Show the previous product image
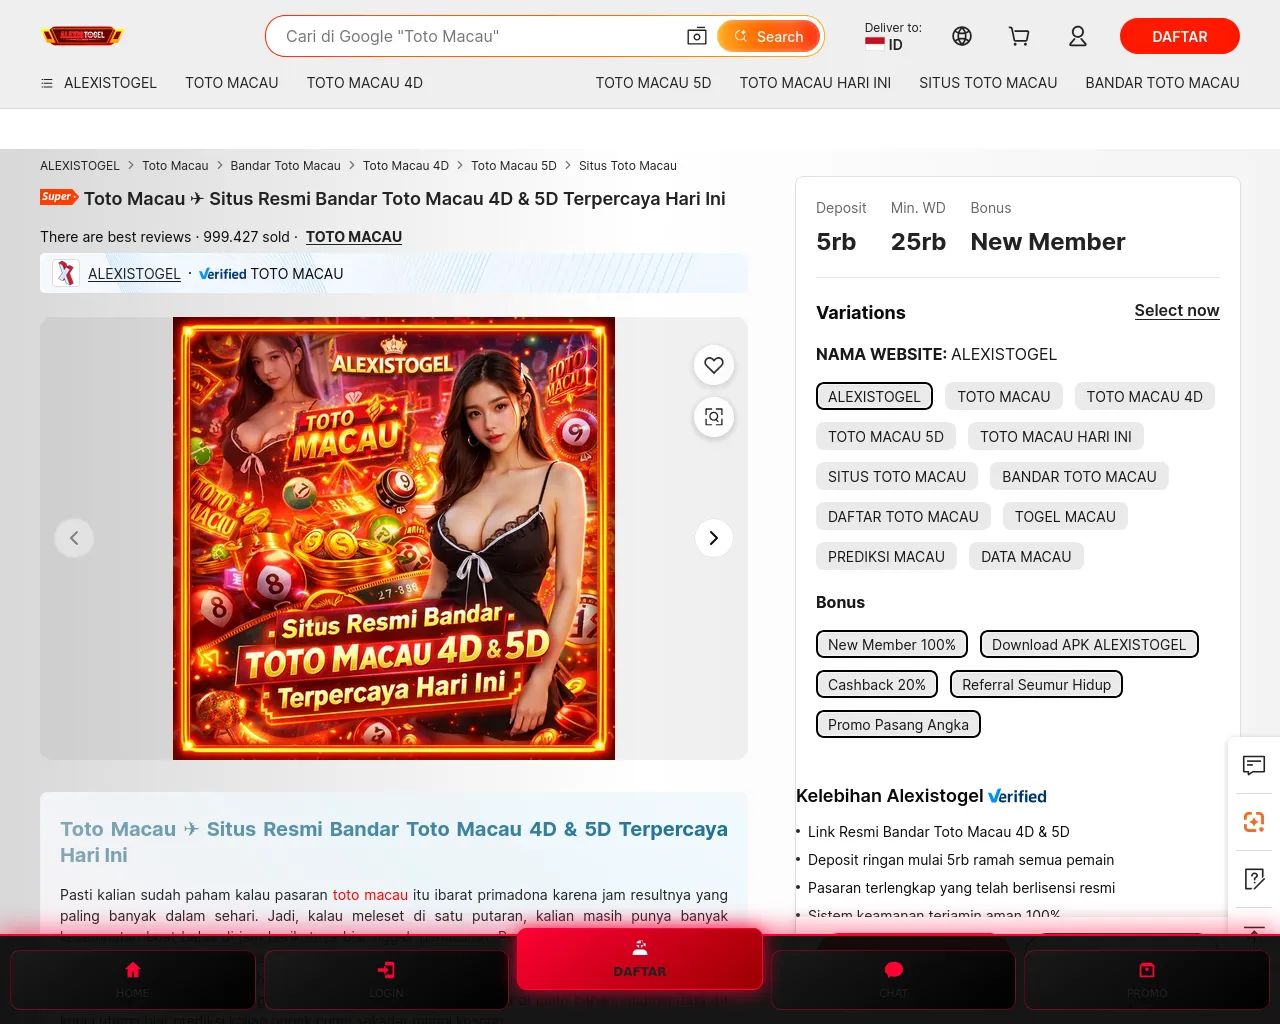The height and width of the screenshot is (1024, 1280). (74, 538)
